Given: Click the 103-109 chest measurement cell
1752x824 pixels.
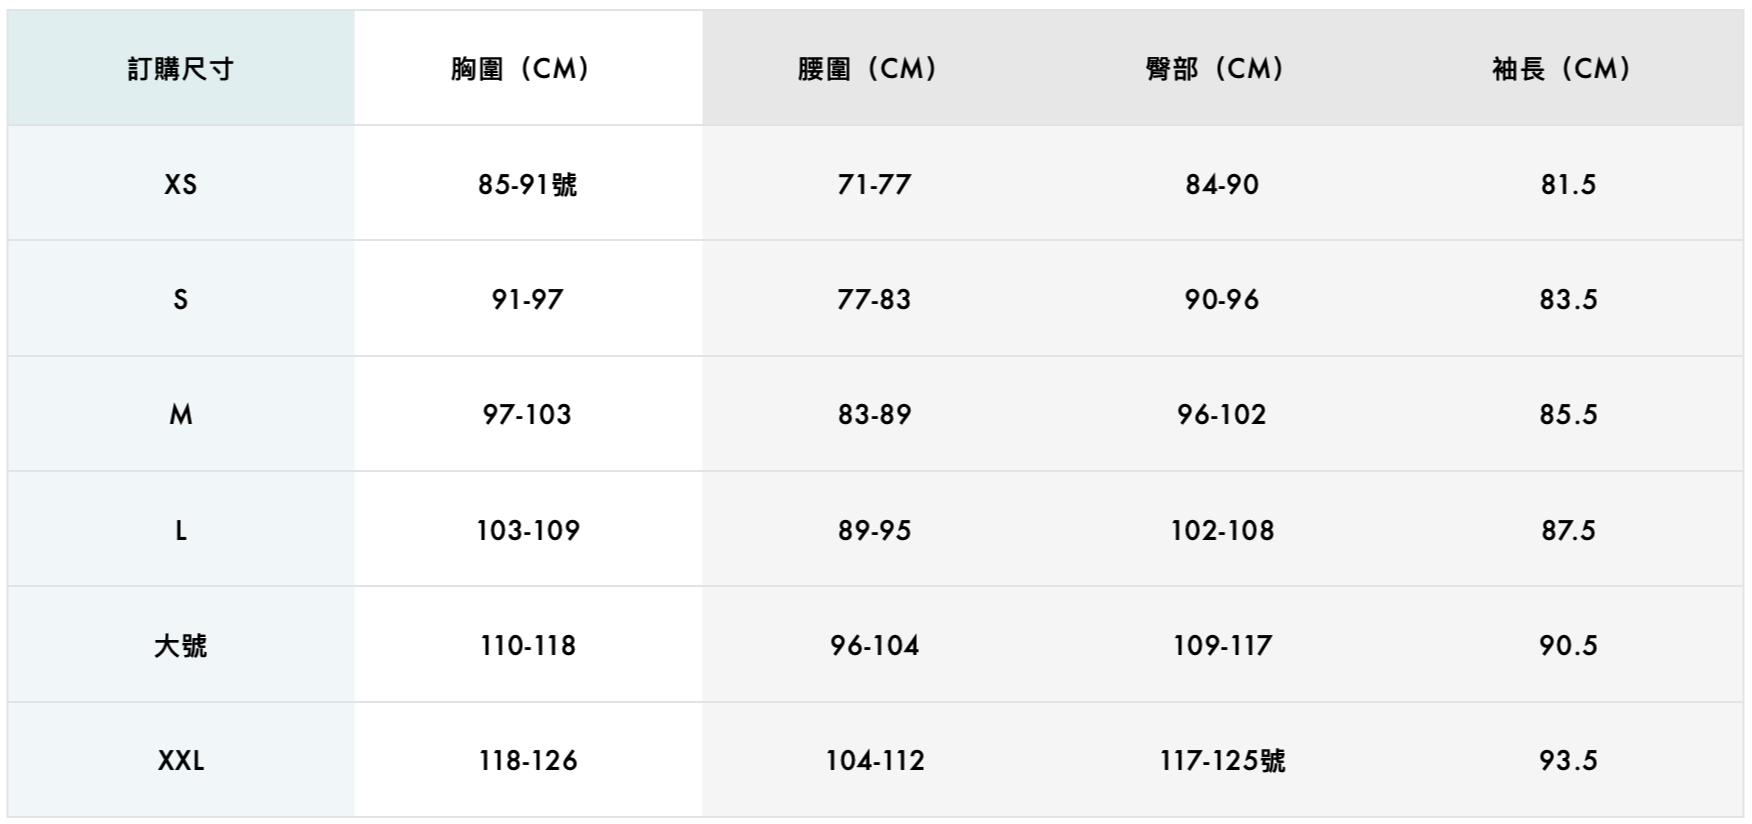Looking at the screenshot, I should click(527, 530).
